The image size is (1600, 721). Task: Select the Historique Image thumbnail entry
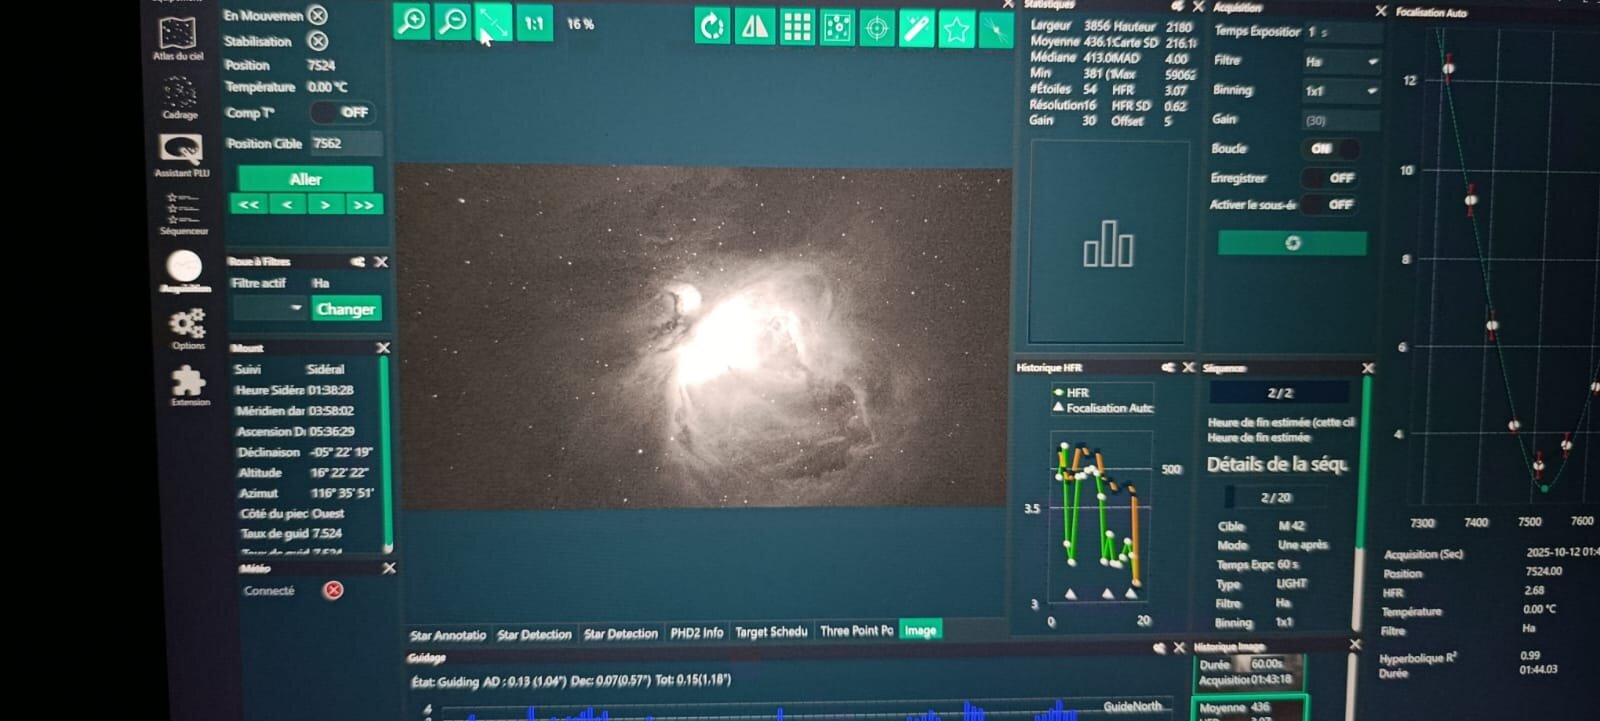[x=1251, y=672]
